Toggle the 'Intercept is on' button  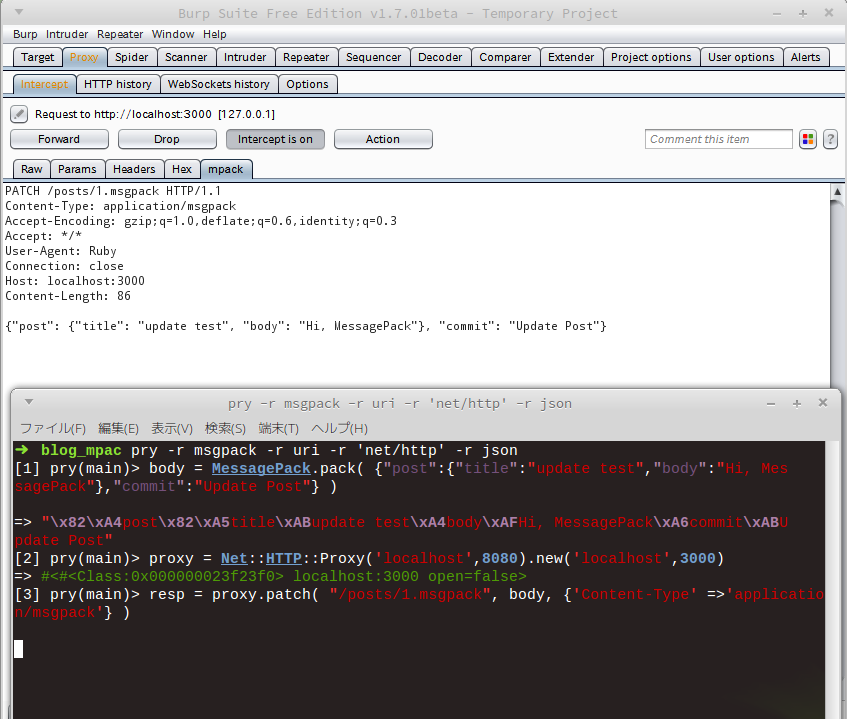275,139
